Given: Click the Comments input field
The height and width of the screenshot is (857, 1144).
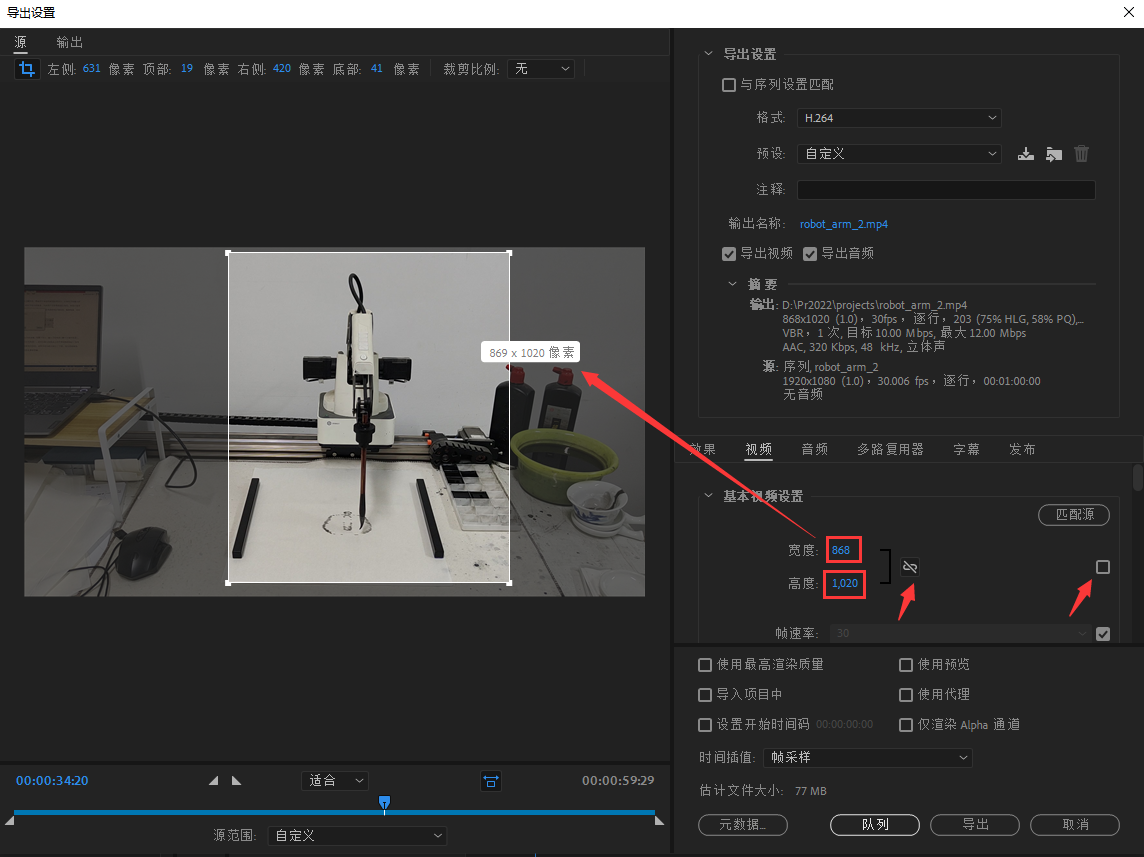Looking at the screenshot, I should 946,190.
